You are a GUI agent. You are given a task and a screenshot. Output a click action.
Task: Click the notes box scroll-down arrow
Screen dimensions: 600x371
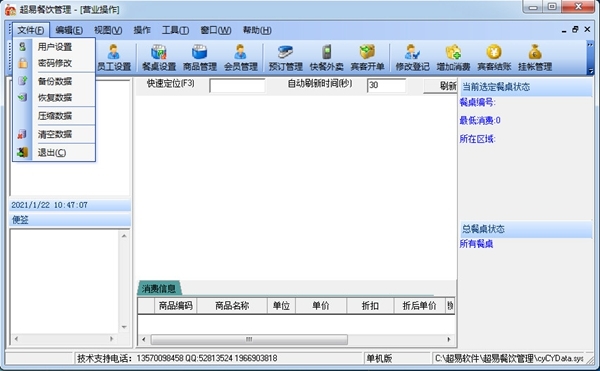(124, 327)
